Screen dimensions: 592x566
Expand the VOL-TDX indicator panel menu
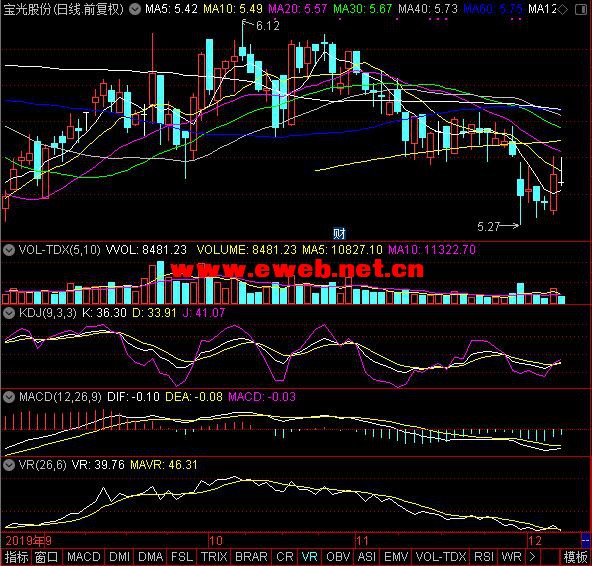coord(9,250)
